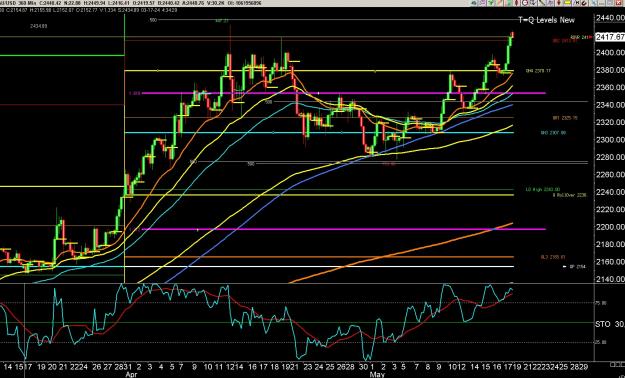This screenshot has width=625, height=378.
Task: Click the 2360.00 price axis label
Action: pos(610,87)
